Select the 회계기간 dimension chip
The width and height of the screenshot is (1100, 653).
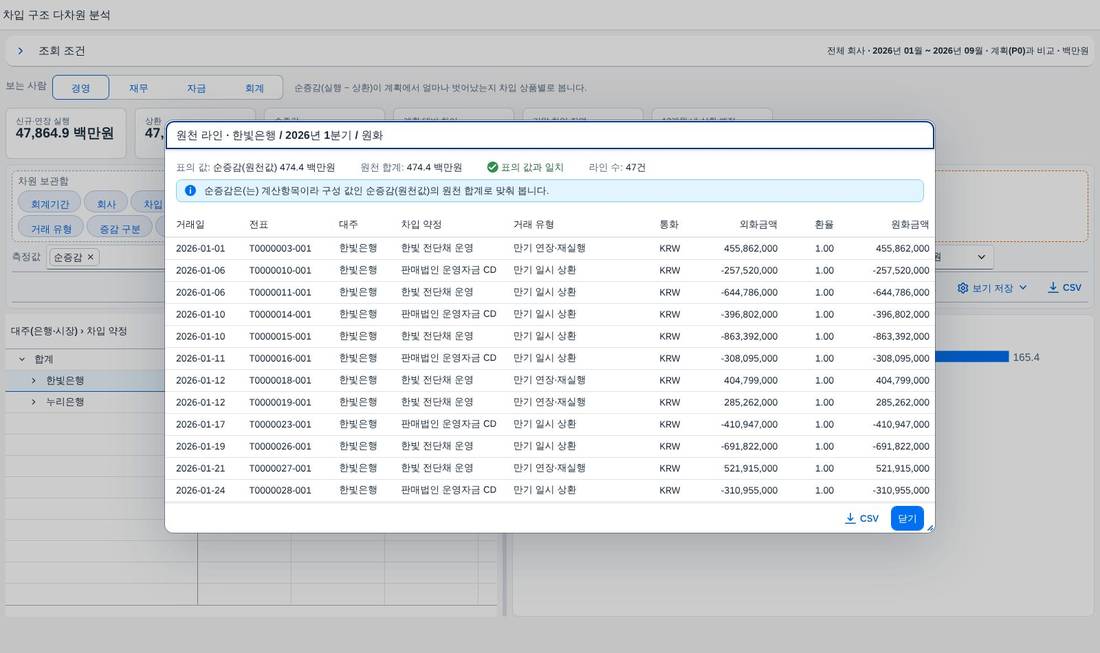[50, 204]
